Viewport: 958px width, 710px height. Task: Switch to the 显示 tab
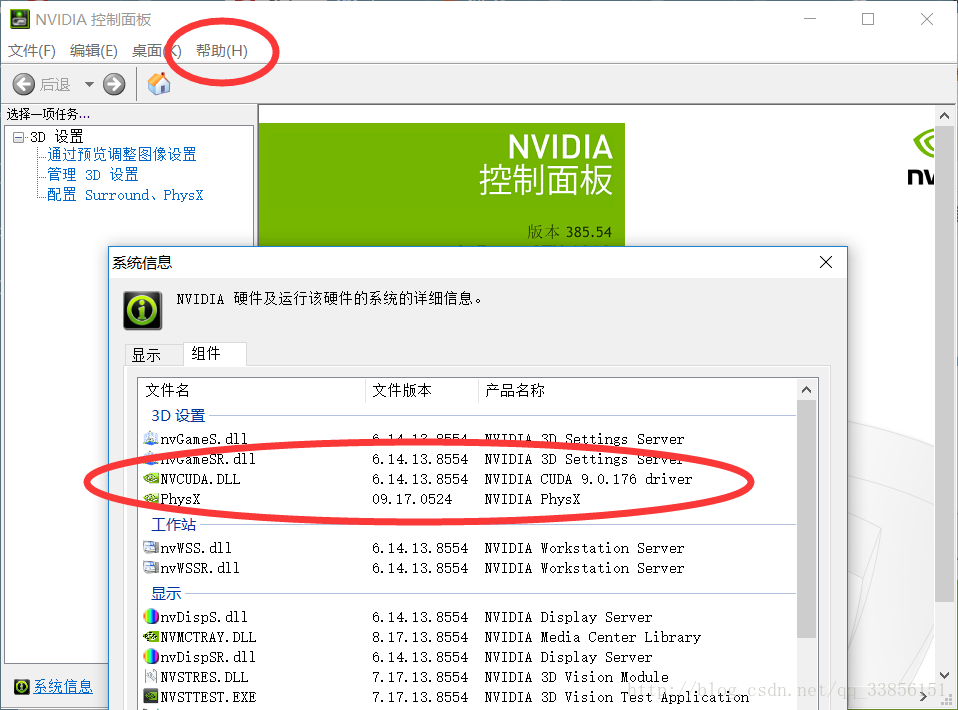(x=147, y=355)
